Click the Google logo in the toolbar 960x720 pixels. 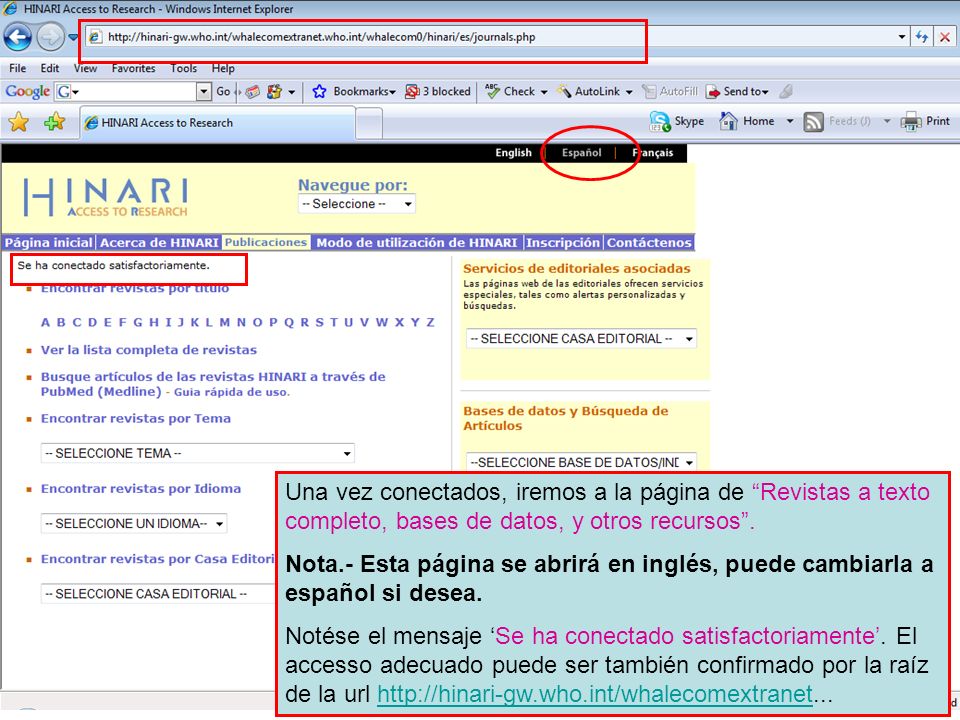coord(27,92)
